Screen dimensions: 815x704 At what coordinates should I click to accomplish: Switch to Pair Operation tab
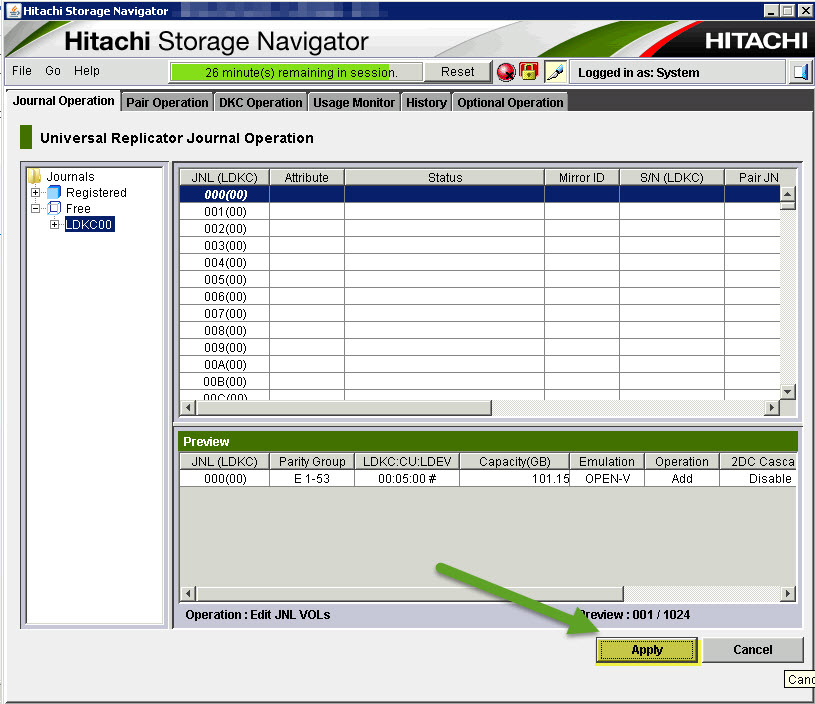pos(167,102)
